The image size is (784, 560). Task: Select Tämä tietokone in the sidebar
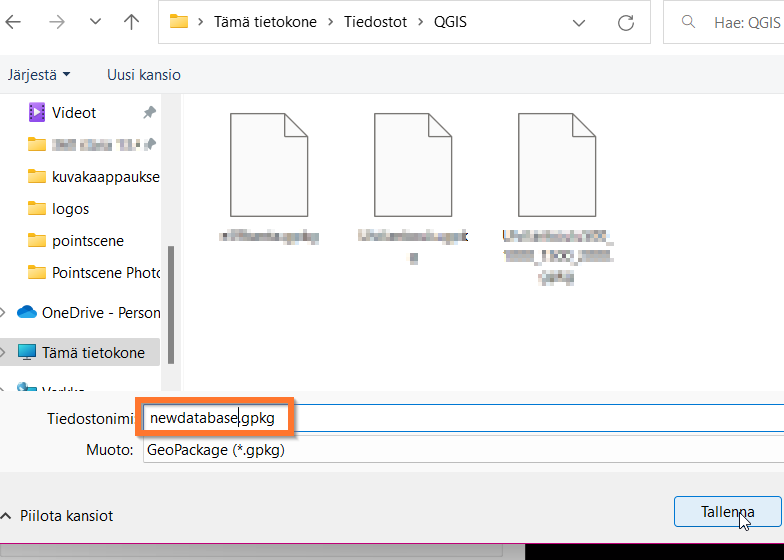(x=80, y=352)
